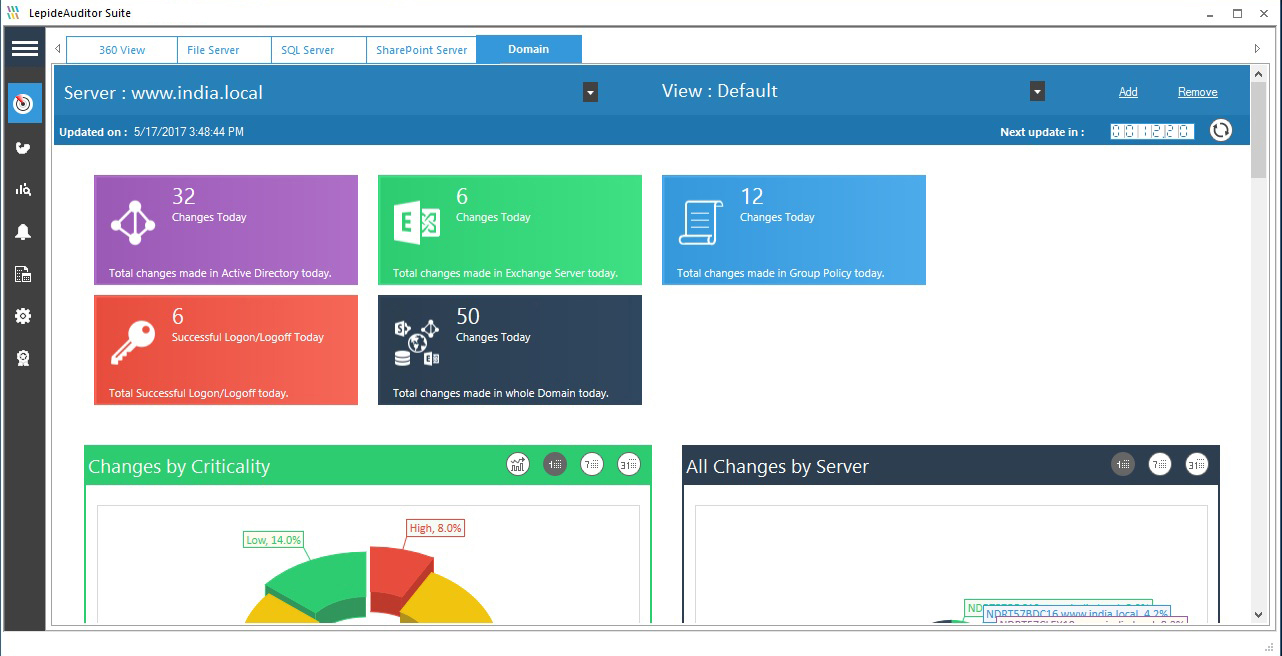Image resolution: width=1282 pixels, height=656 pixels.
Task: Switch to the 360 View tab
Action: tap(122, 50)
